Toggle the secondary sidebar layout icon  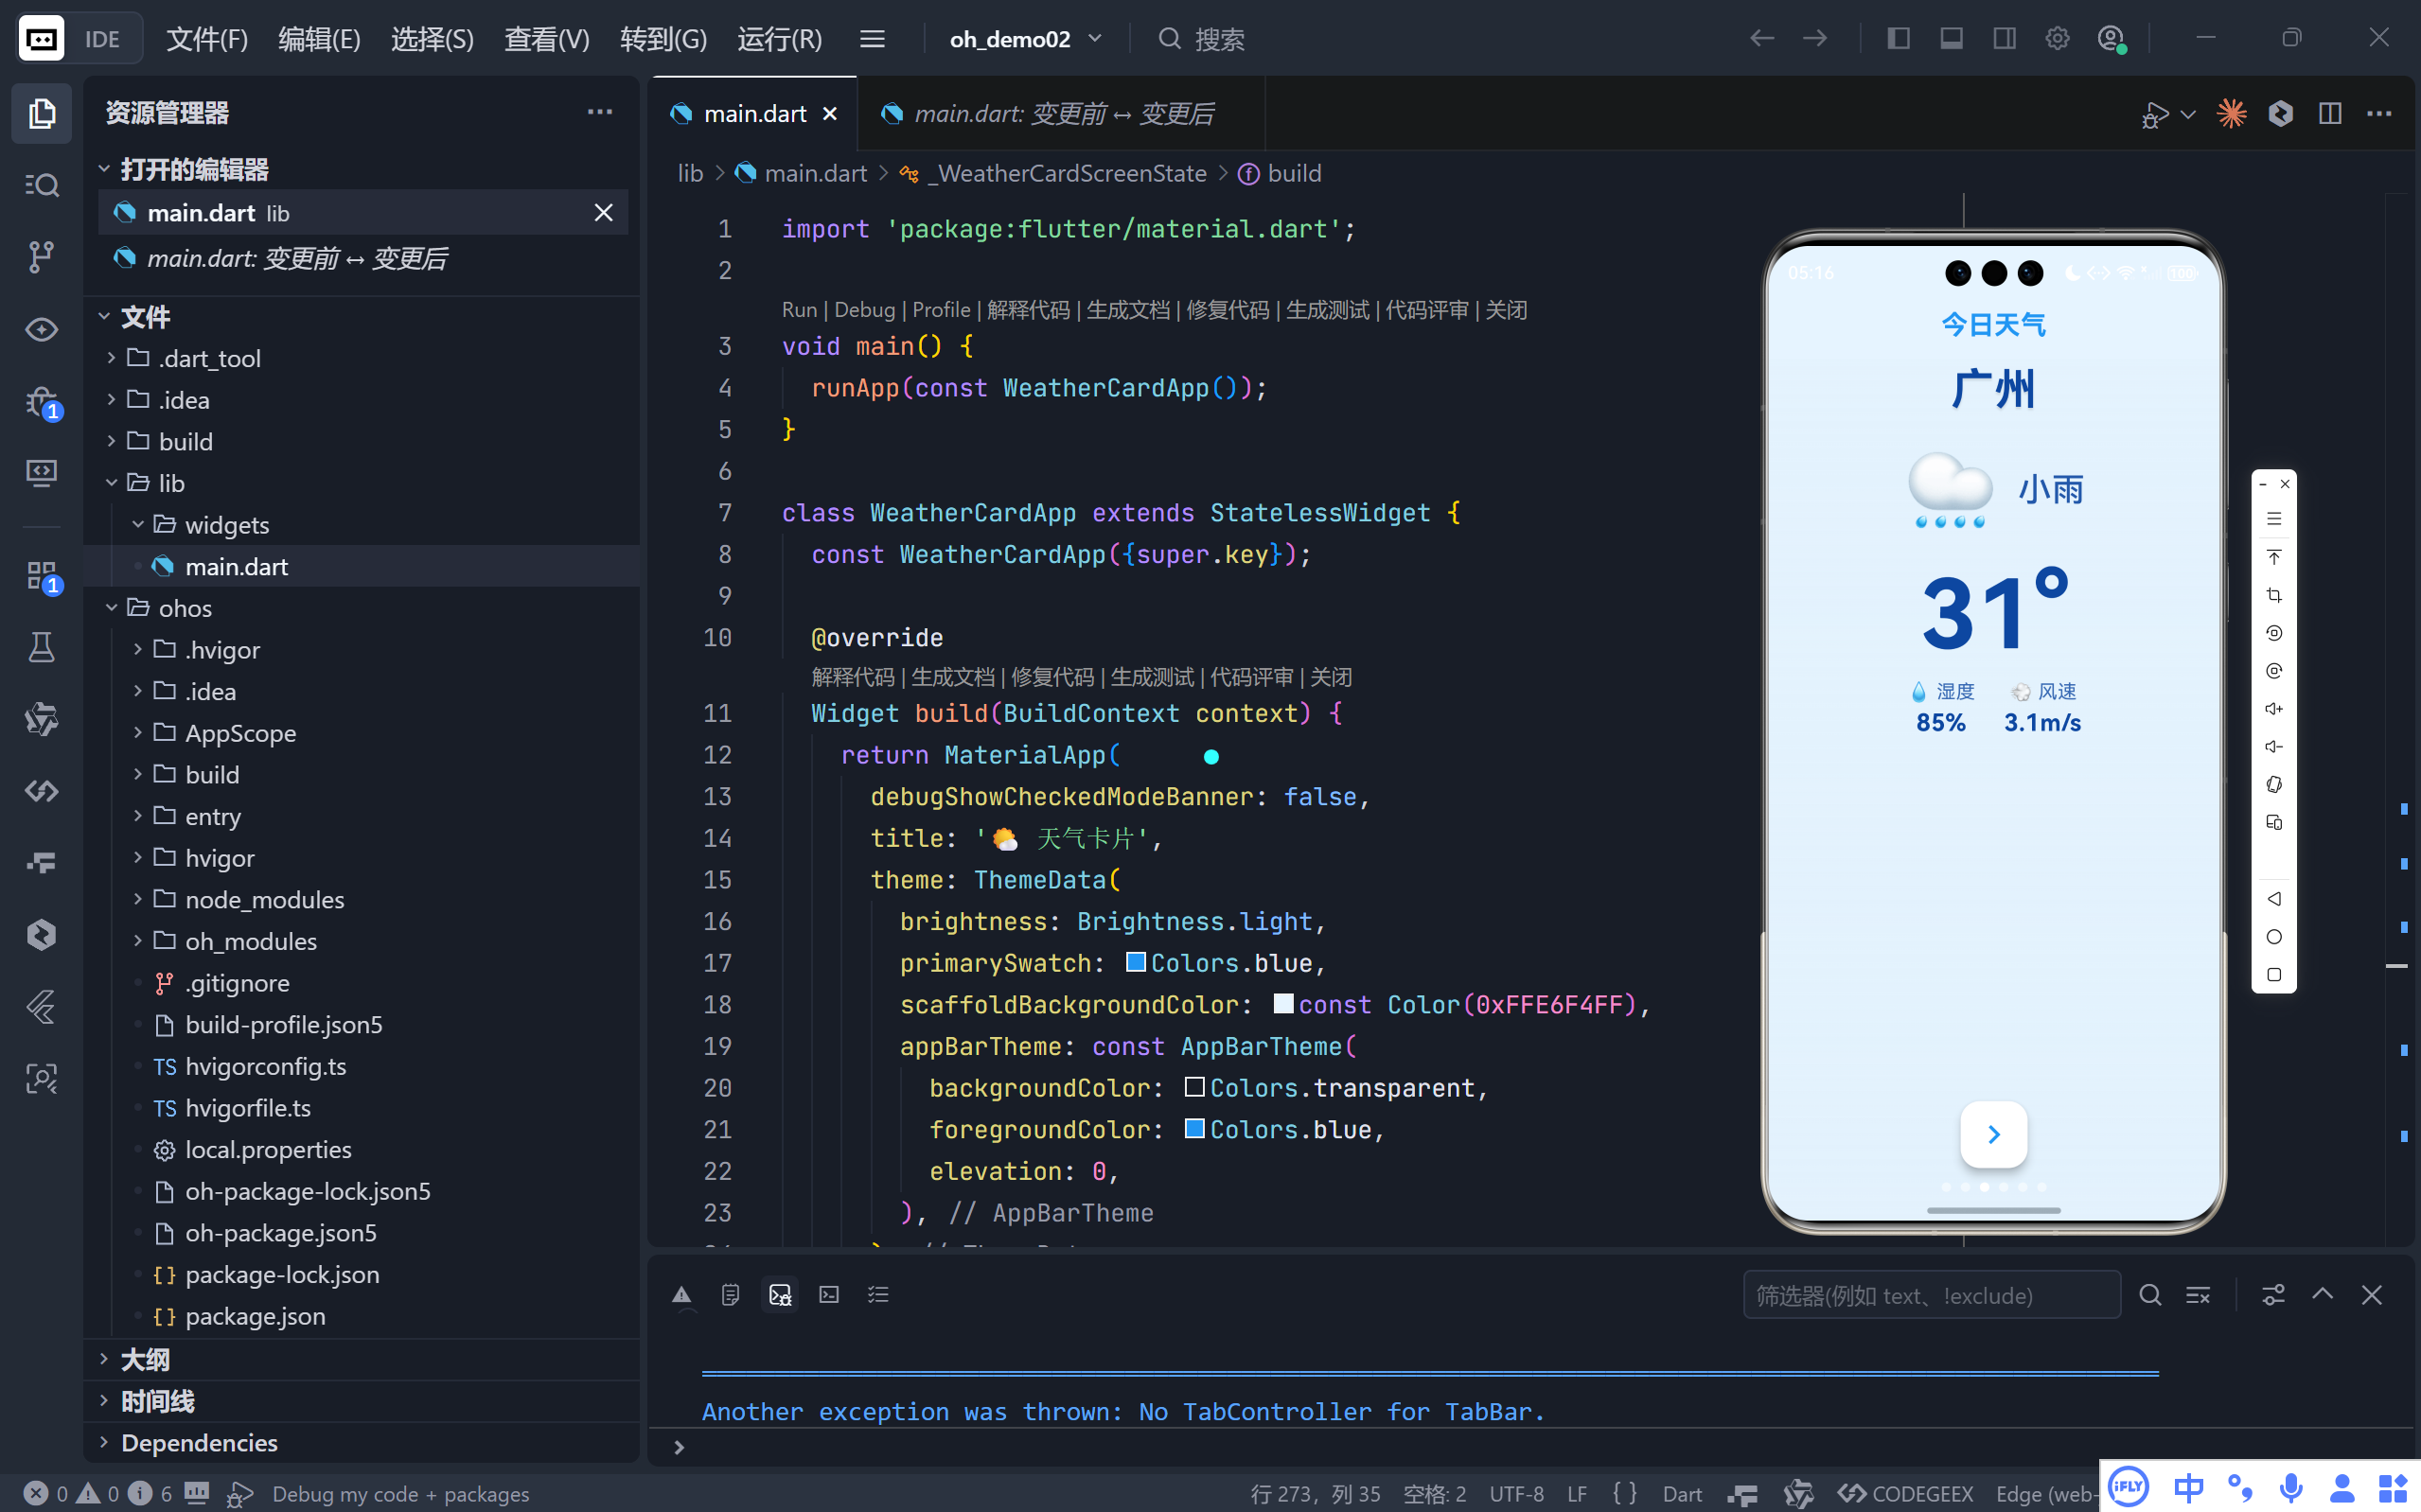tap(2004, 39)
